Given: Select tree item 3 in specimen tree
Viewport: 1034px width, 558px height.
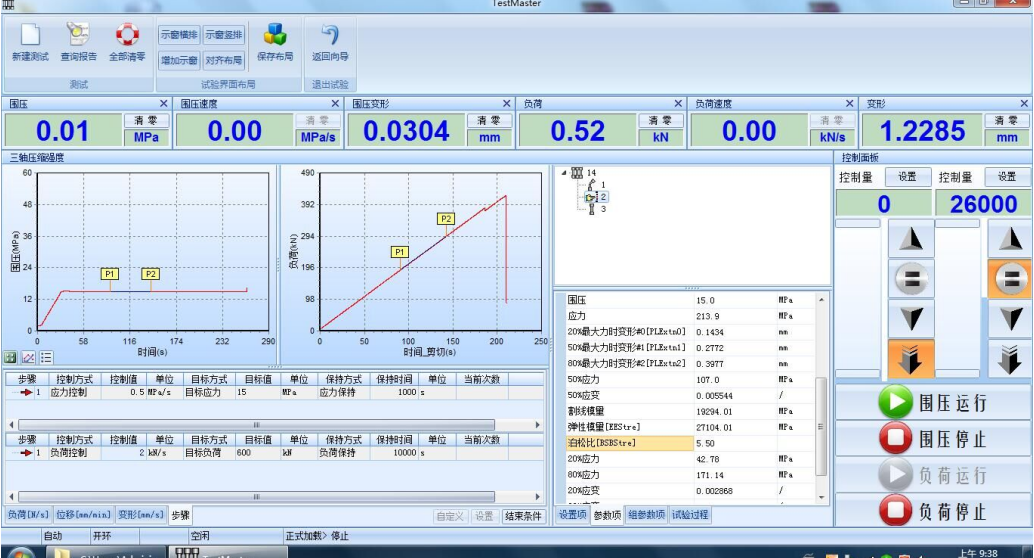Looking at the screenshot, I should coord(602,209).
